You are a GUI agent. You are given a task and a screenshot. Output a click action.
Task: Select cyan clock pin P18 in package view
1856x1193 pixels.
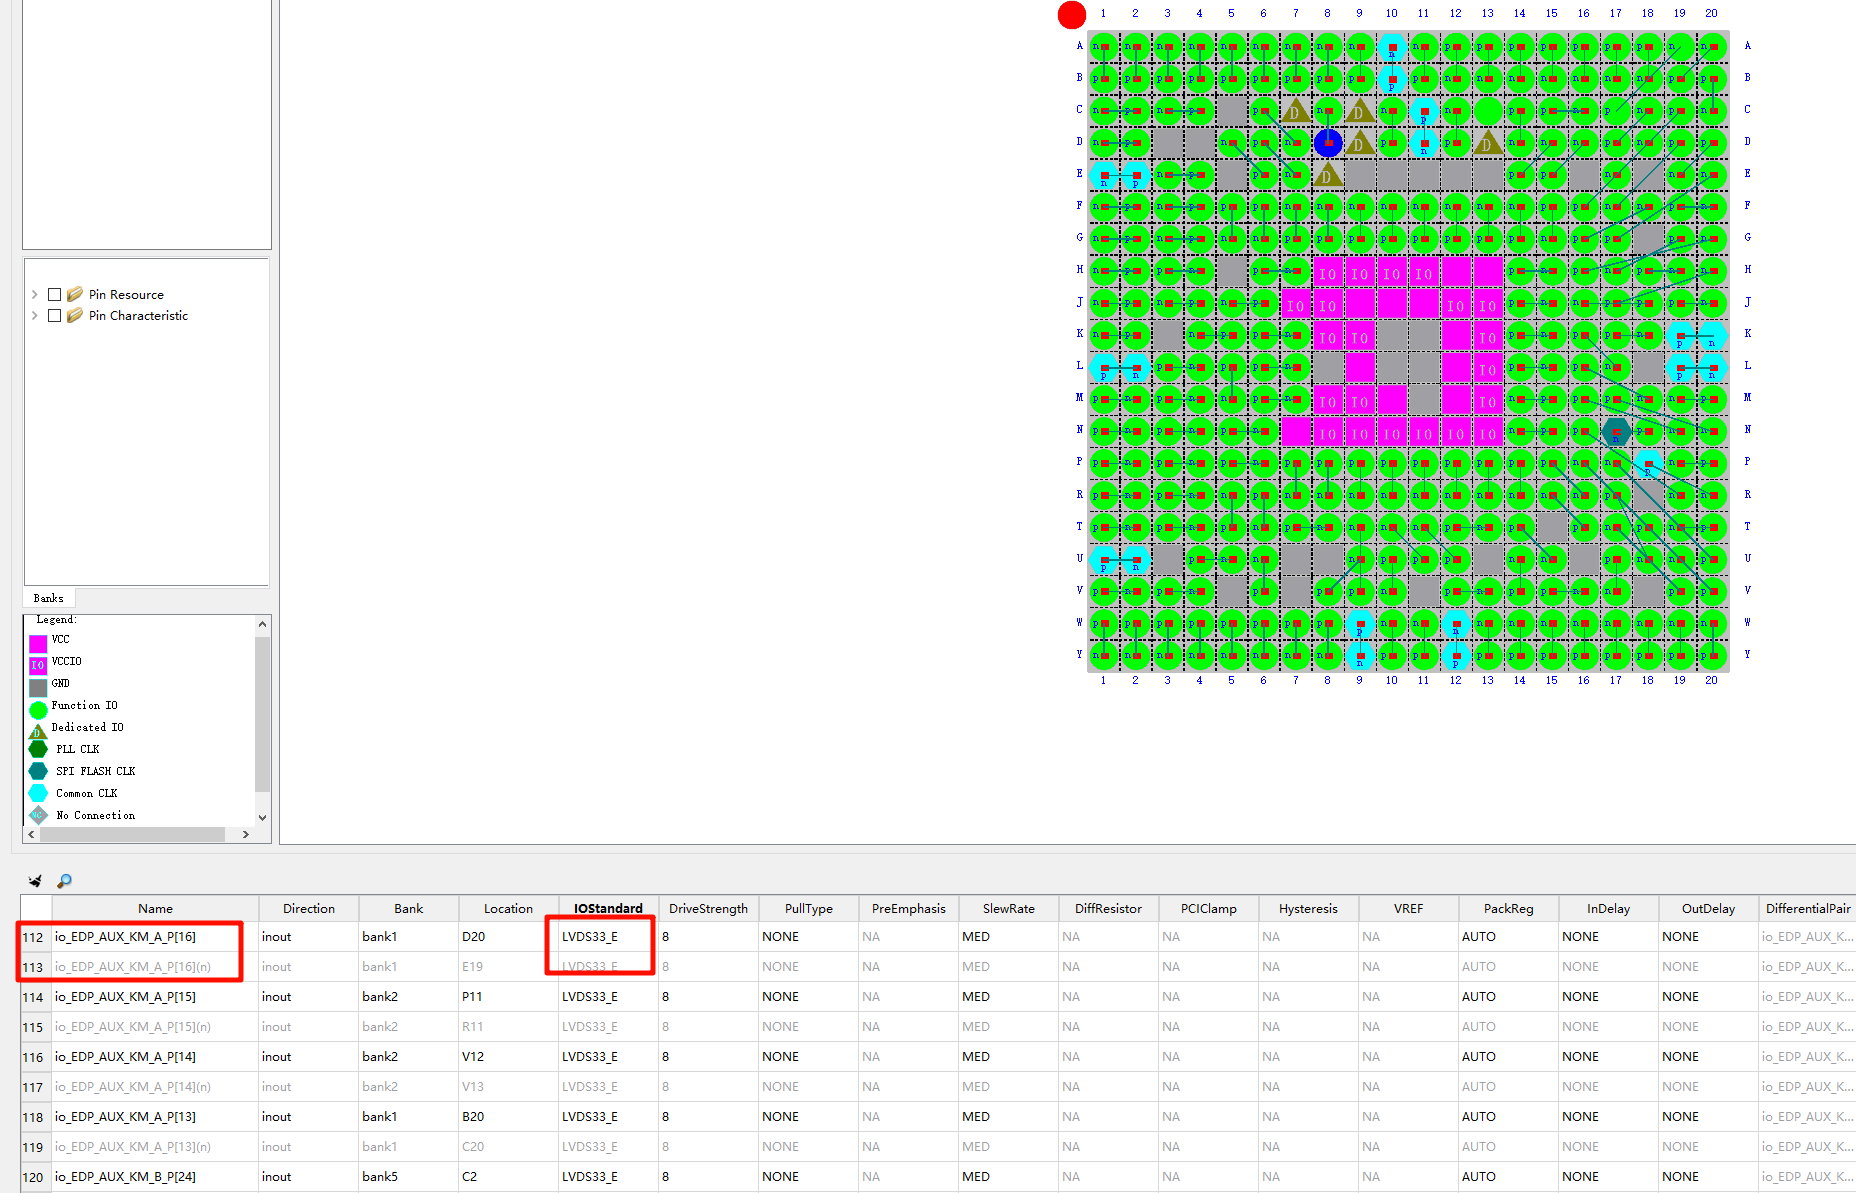[x=1648, y=463]
